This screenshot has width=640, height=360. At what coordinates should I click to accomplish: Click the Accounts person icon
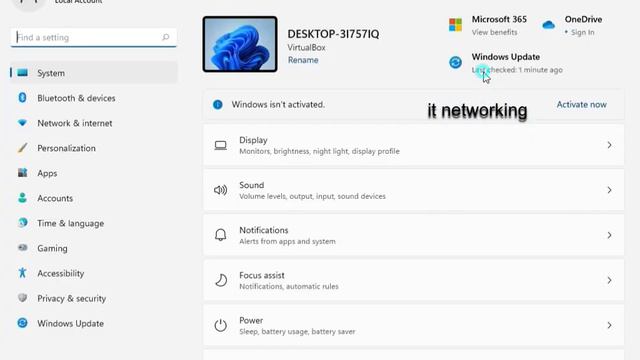coord(22,198)
